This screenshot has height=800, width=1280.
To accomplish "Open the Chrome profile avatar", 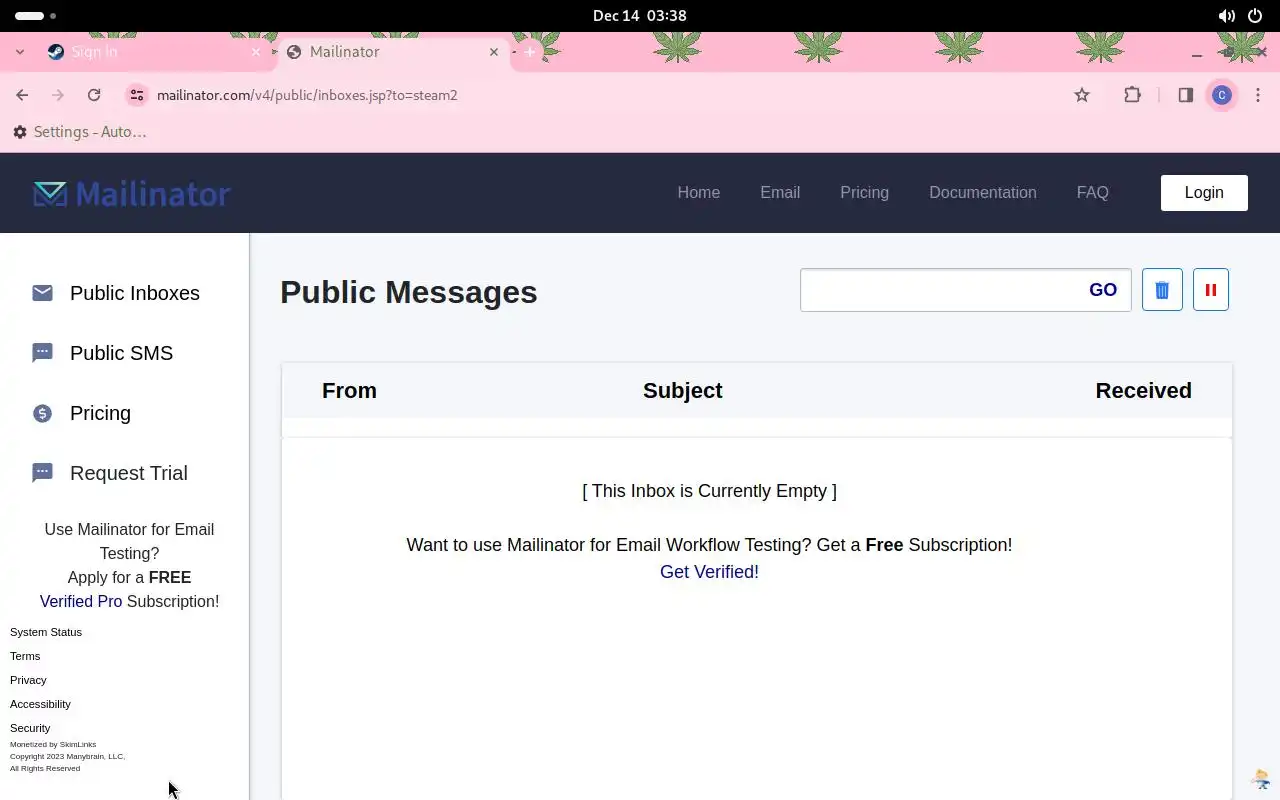I will pyautogui.click(x=1221, y=95).
